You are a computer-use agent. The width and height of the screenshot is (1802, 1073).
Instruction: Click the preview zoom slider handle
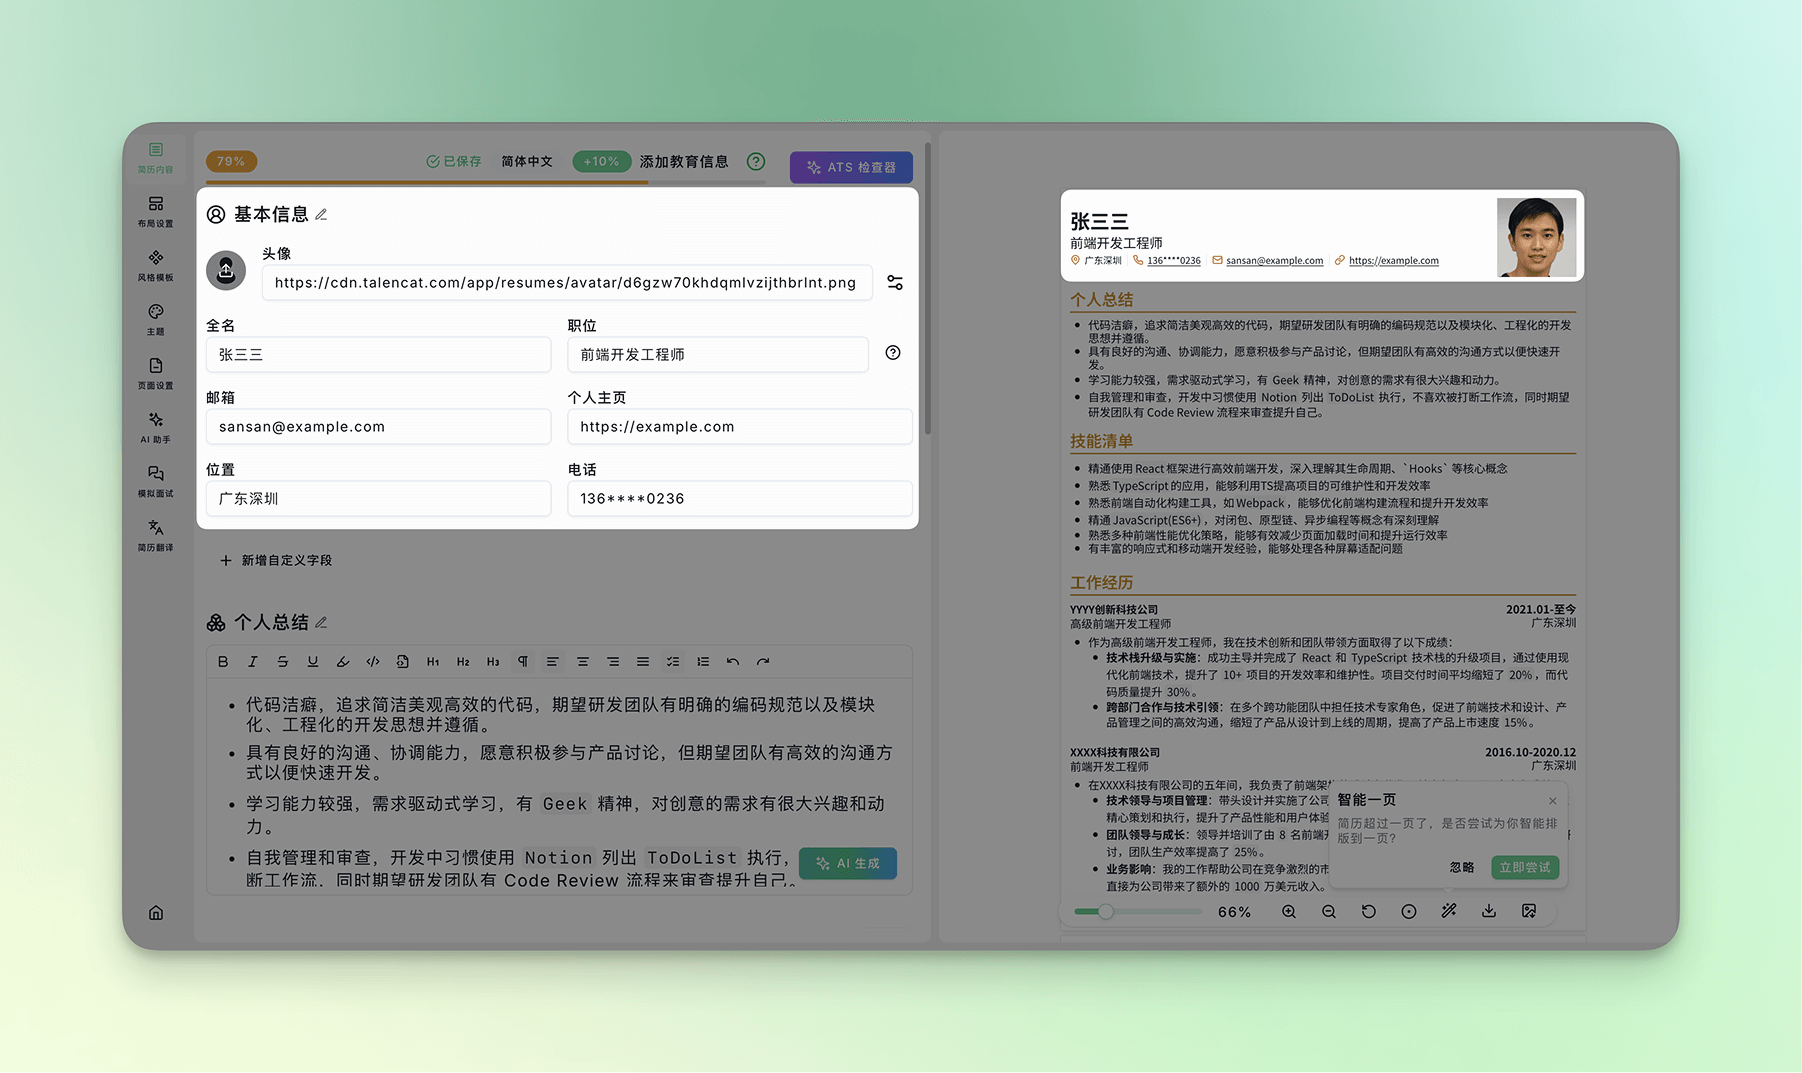click(x=1105, y=912)
